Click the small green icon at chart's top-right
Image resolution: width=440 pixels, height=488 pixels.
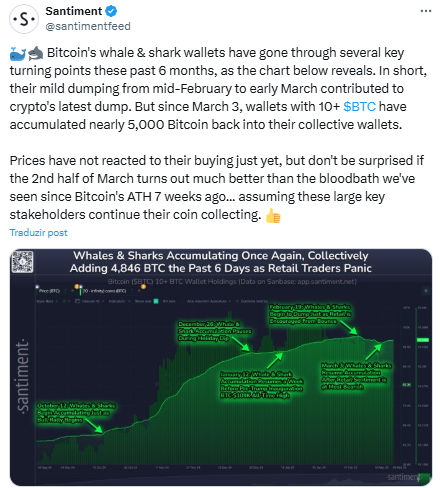[x=426, y=291]
